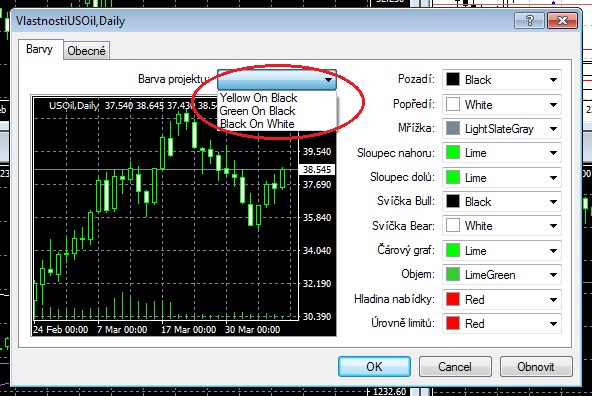Screen dimensions: 592x396
Task: Click the white Svíčka Bear swatch
Action: pos(453,225)
